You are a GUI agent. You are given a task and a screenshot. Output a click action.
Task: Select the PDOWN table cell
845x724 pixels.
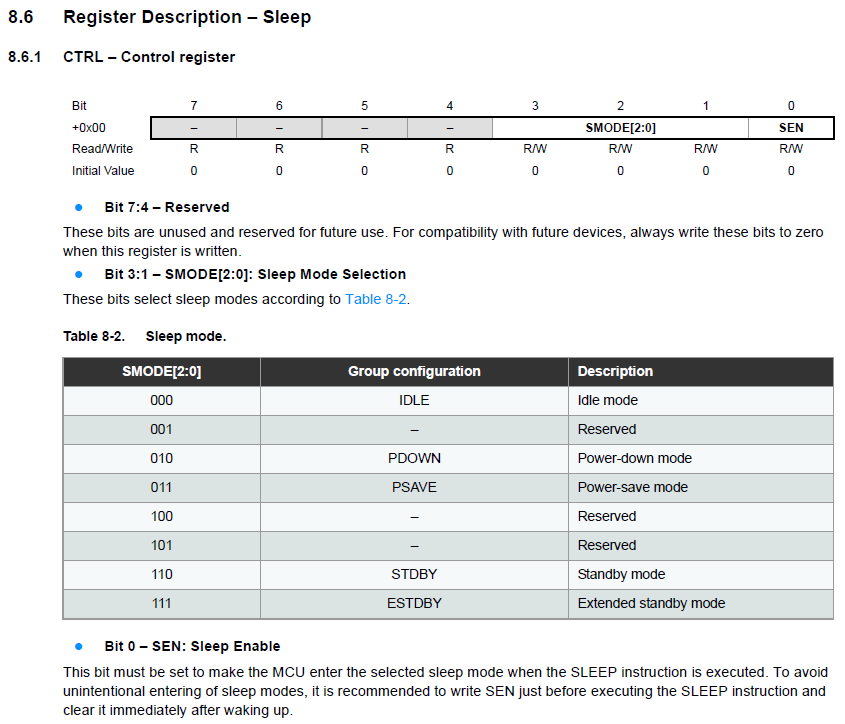(414, 459)
